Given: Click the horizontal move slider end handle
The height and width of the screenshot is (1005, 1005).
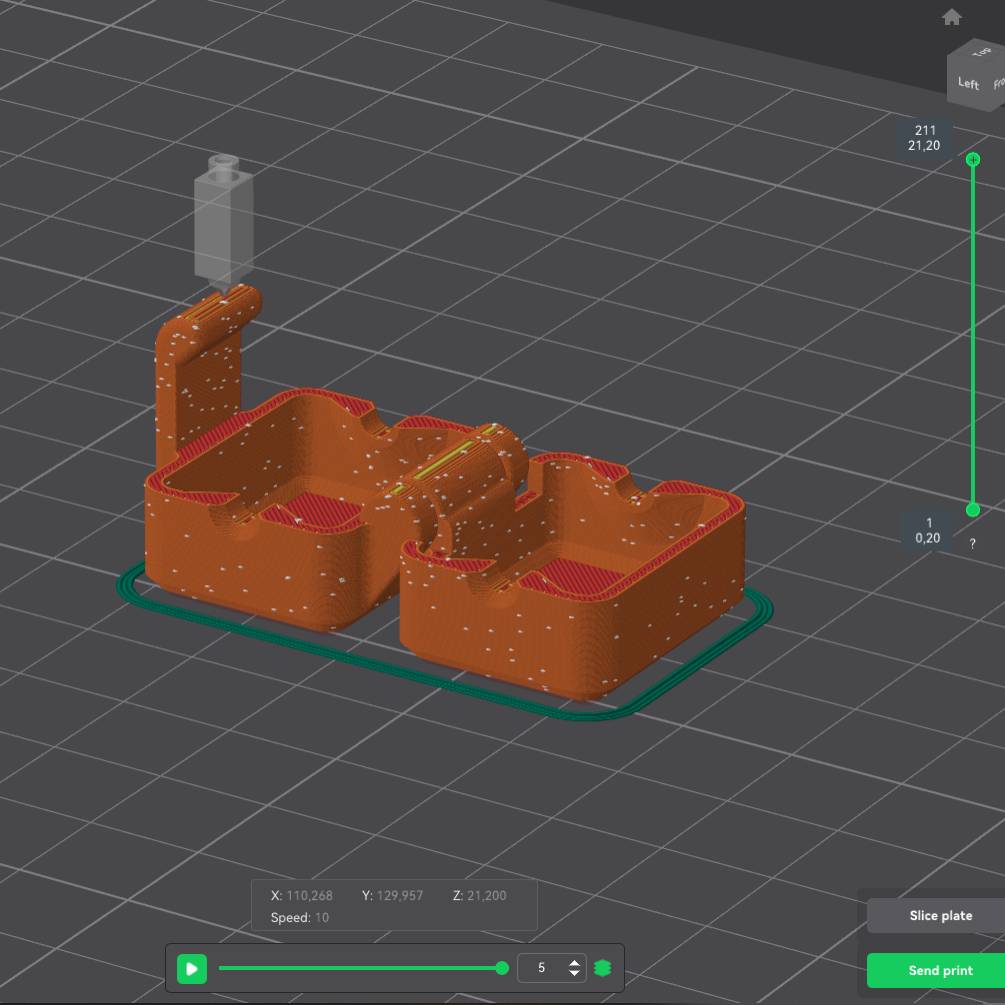Looking at the screenshot, I should click(502, 968).
